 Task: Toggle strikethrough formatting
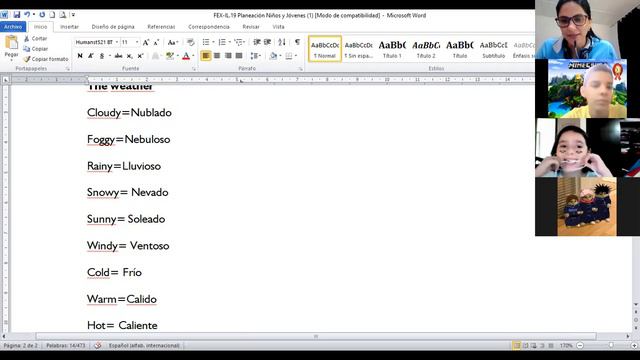tap(118, 56)
